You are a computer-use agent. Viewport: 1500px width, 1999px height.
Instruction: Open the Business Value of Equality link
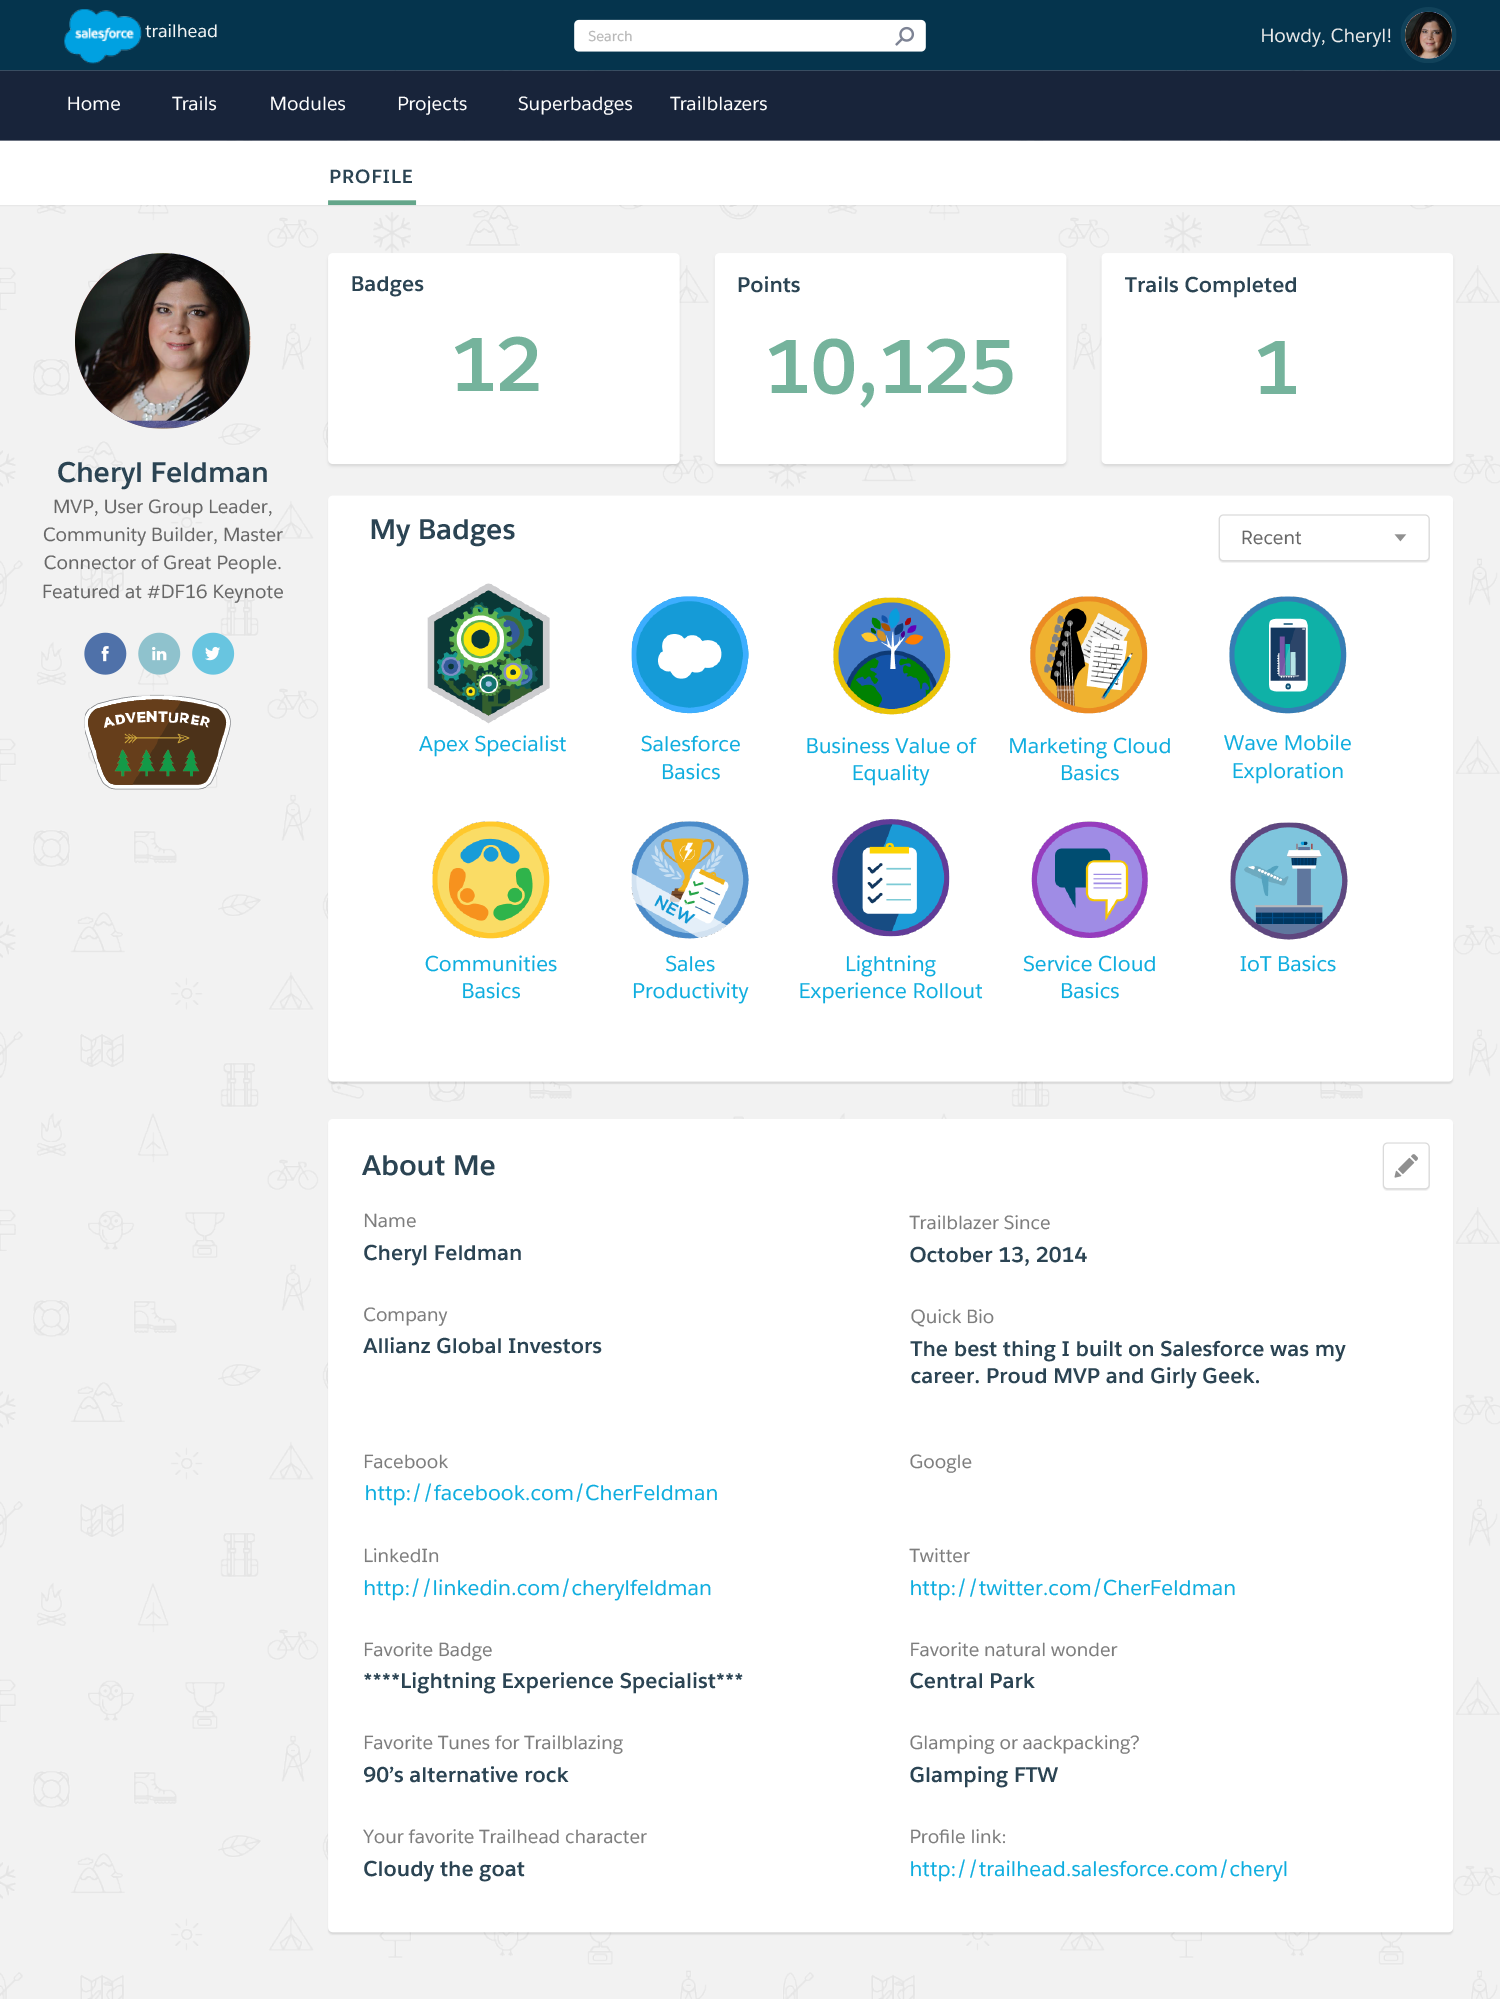coord(891,759)
